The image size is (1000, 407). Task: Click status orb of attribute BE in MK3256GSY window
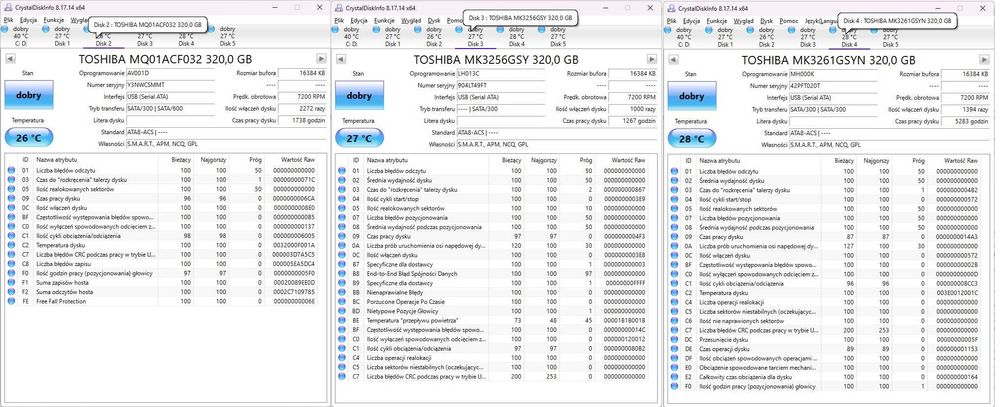point(342,320)
